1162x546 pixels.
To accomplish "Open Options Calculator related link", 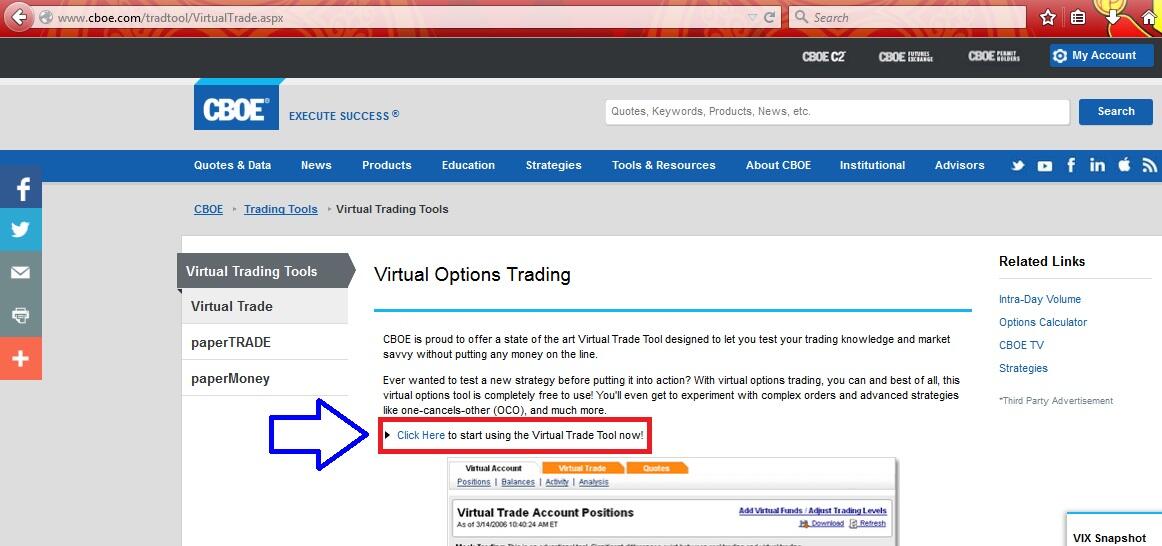I will pos(1043,322).
